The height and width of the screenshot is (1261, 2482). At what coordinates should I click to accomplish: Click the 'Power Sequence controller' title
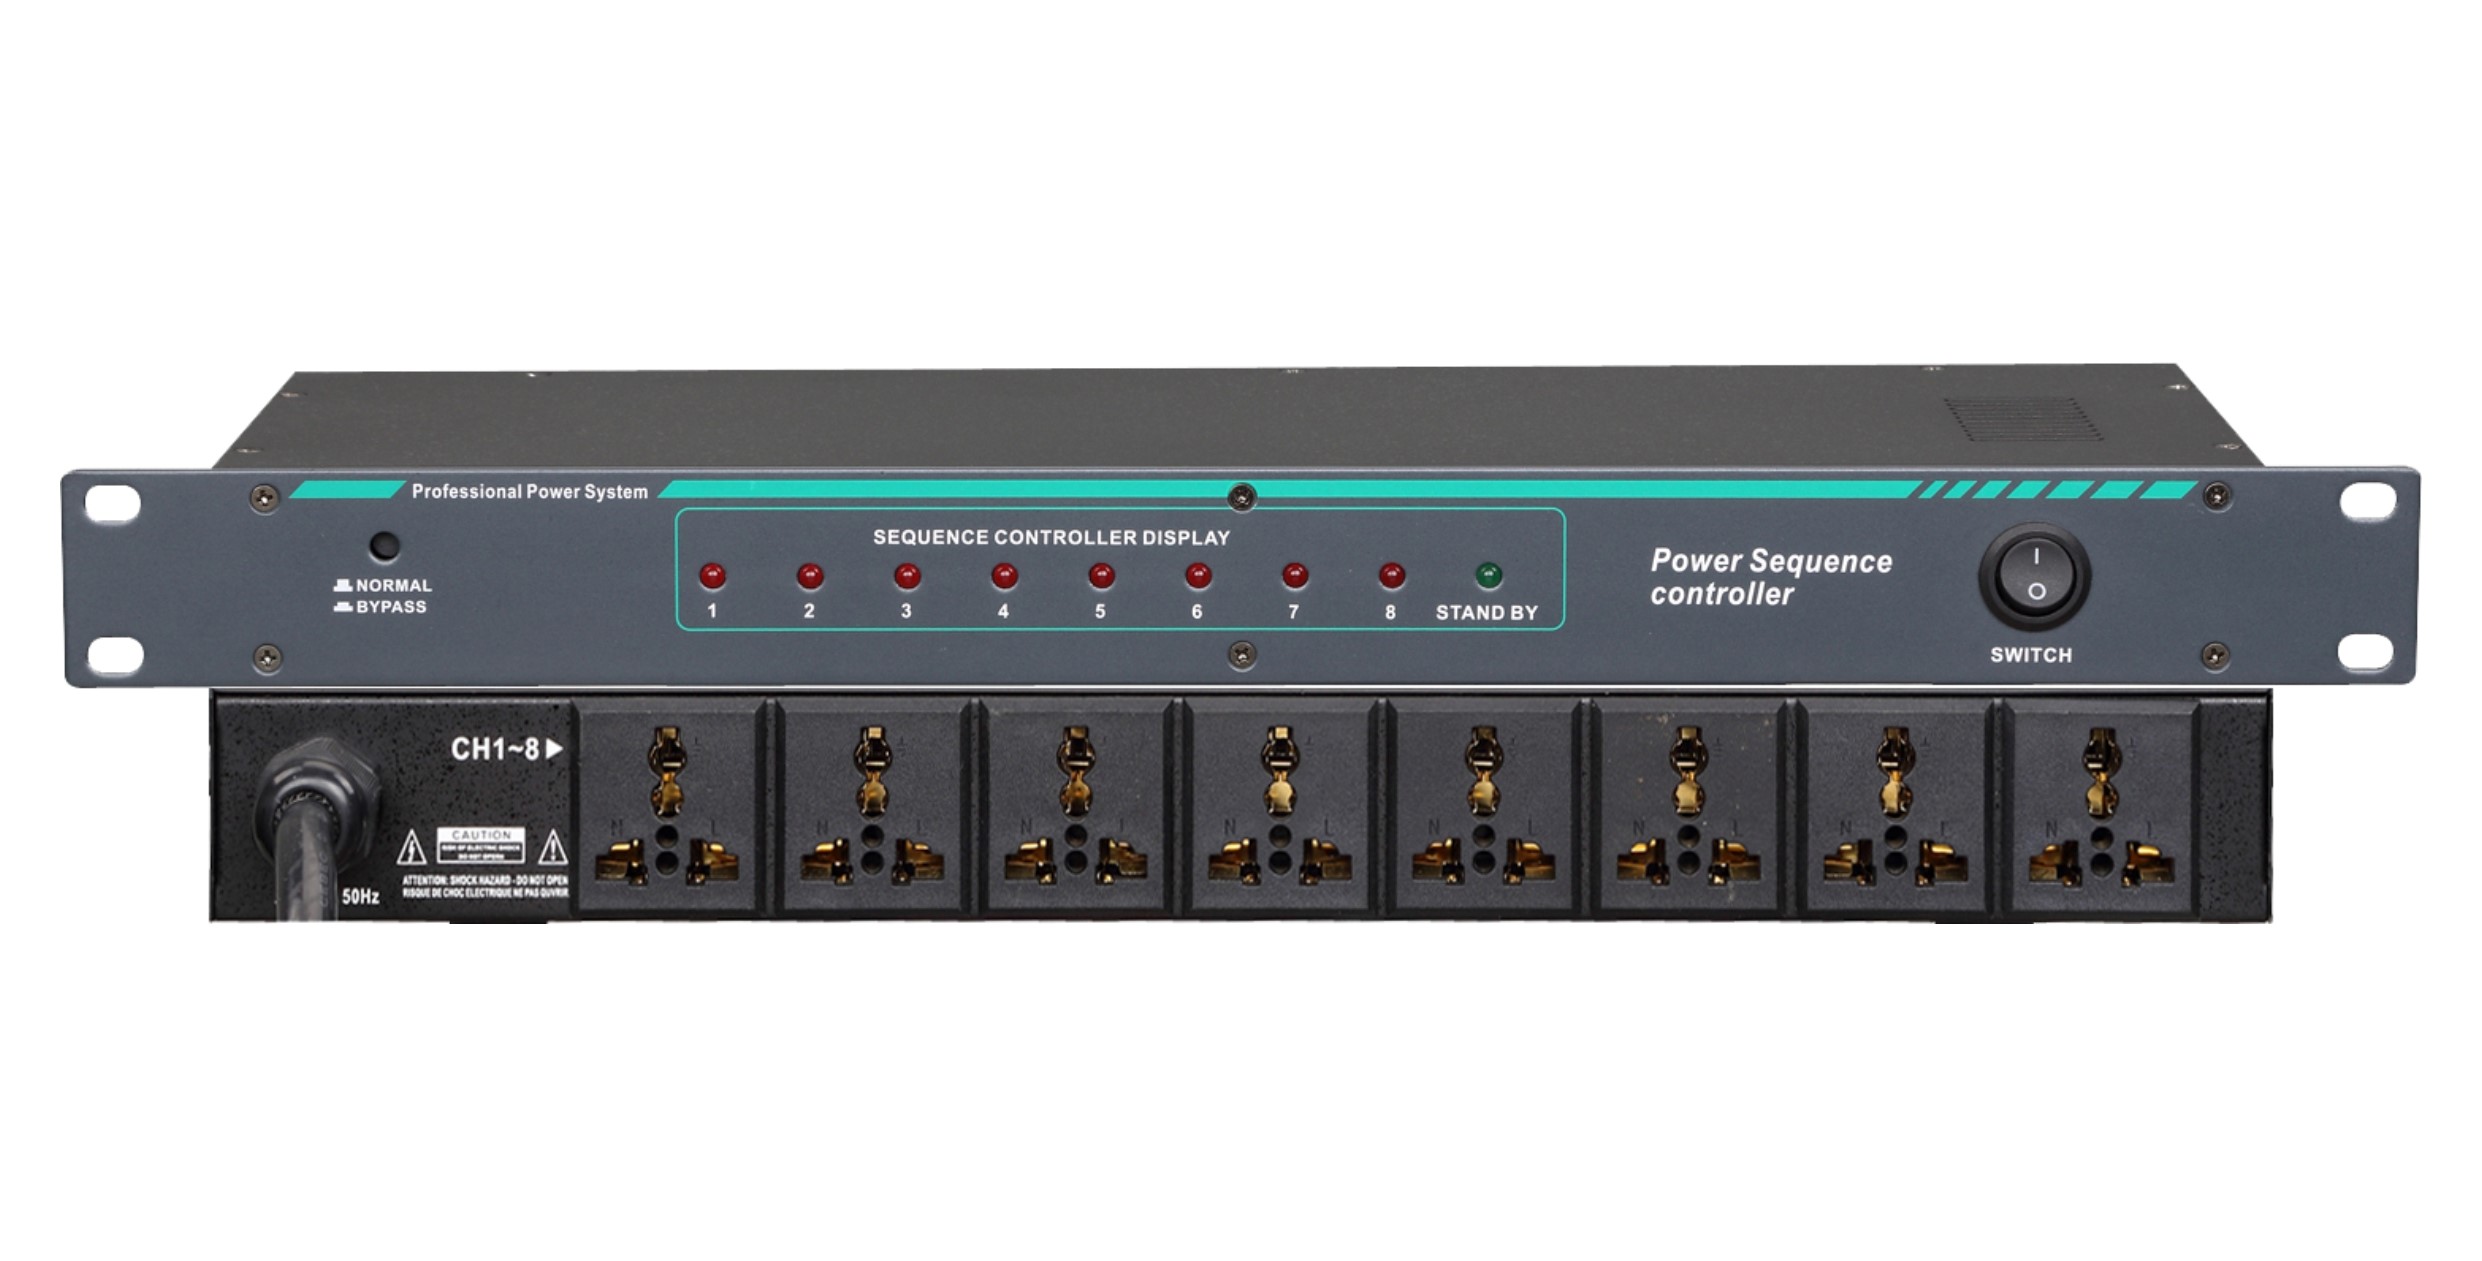point(1771,577)
